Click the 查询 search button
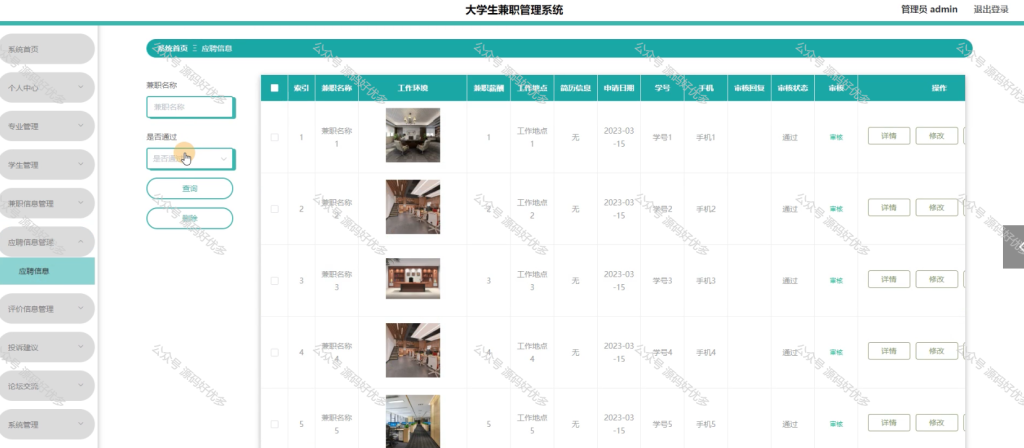This screenshot has width=1024, height=448. 190,188
